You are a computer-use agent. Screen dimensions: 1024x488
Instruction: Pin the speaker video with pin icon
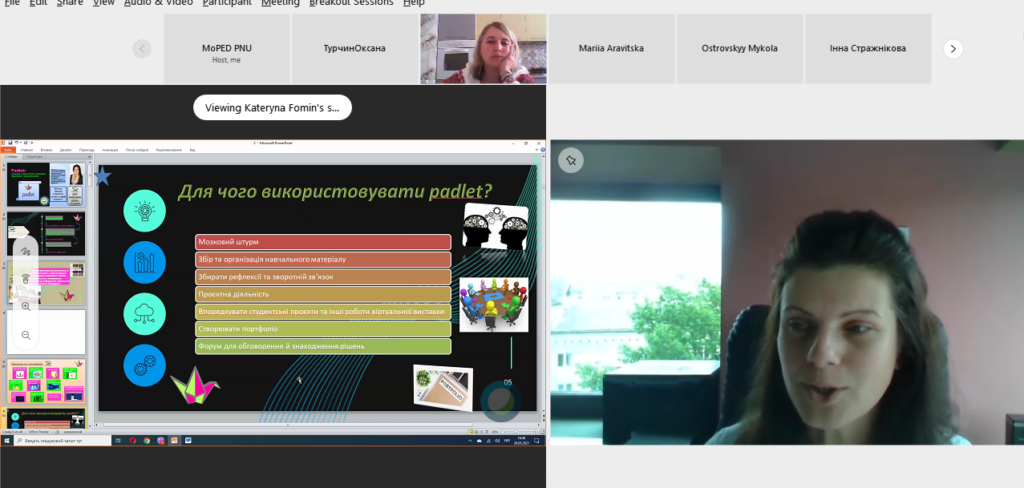tap(571, 160)
